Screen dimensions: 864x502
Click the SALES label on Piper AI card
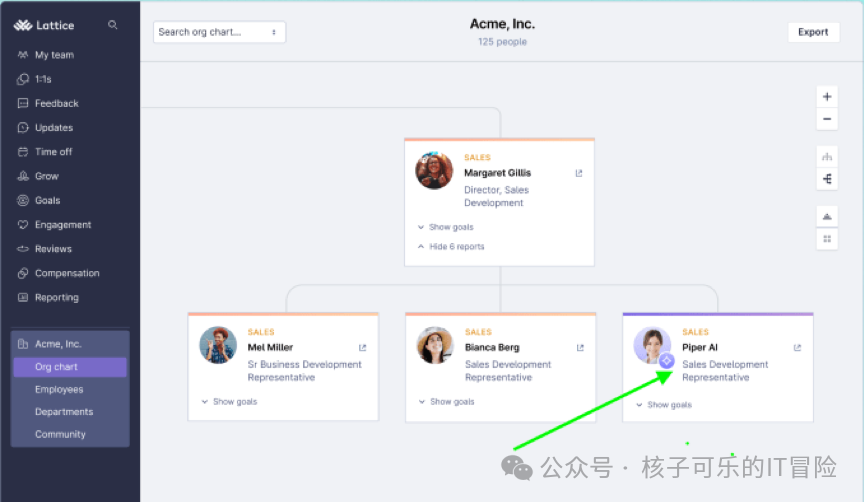695,332
